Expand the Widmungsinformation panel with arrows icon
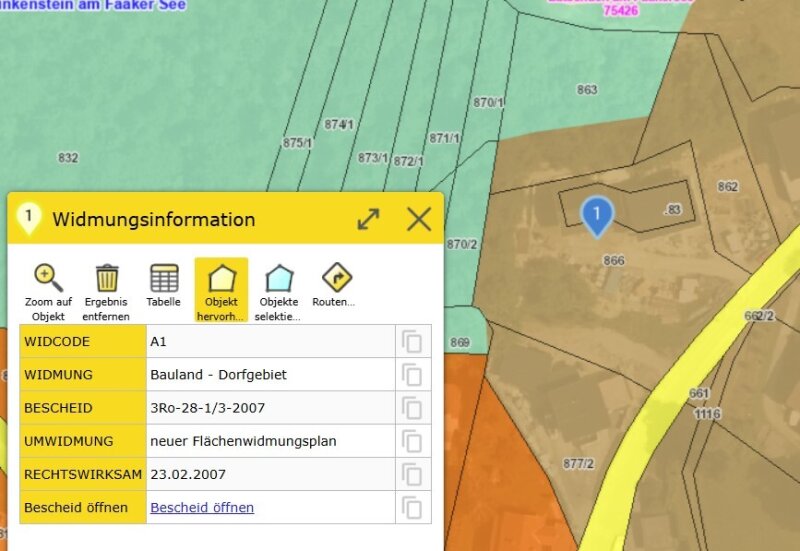This screenshot has width=800, height=551. pos(369,219)
